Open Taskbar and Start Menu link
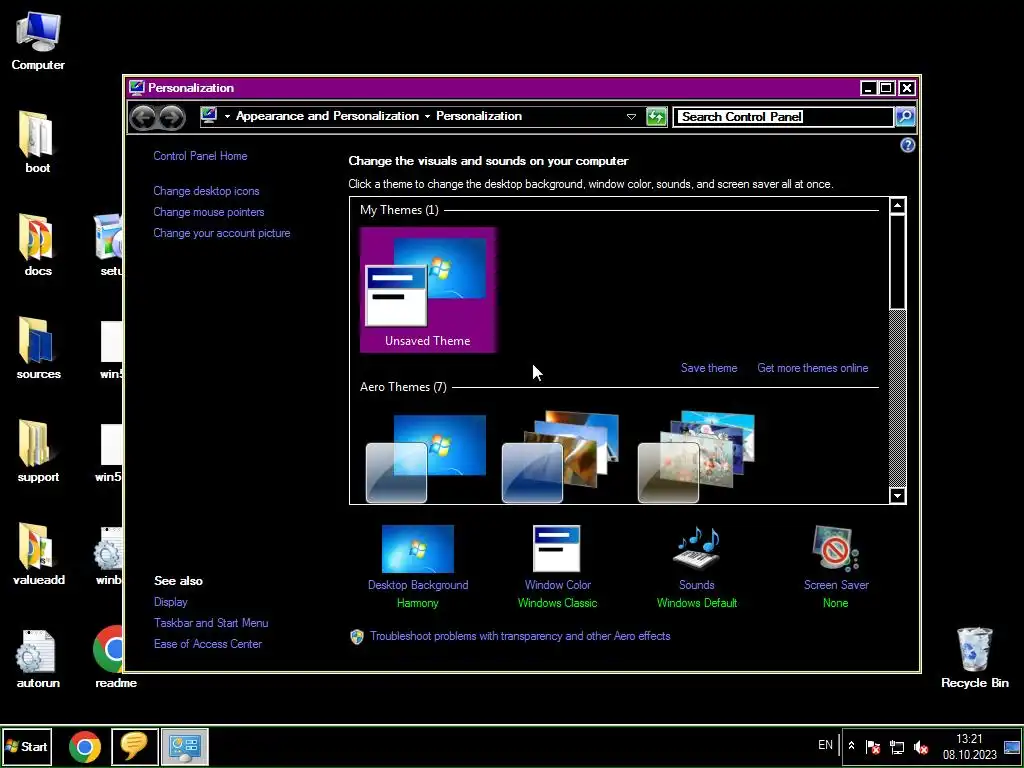The height and width of the screenshot is (768, 1024). pos(211,623)
